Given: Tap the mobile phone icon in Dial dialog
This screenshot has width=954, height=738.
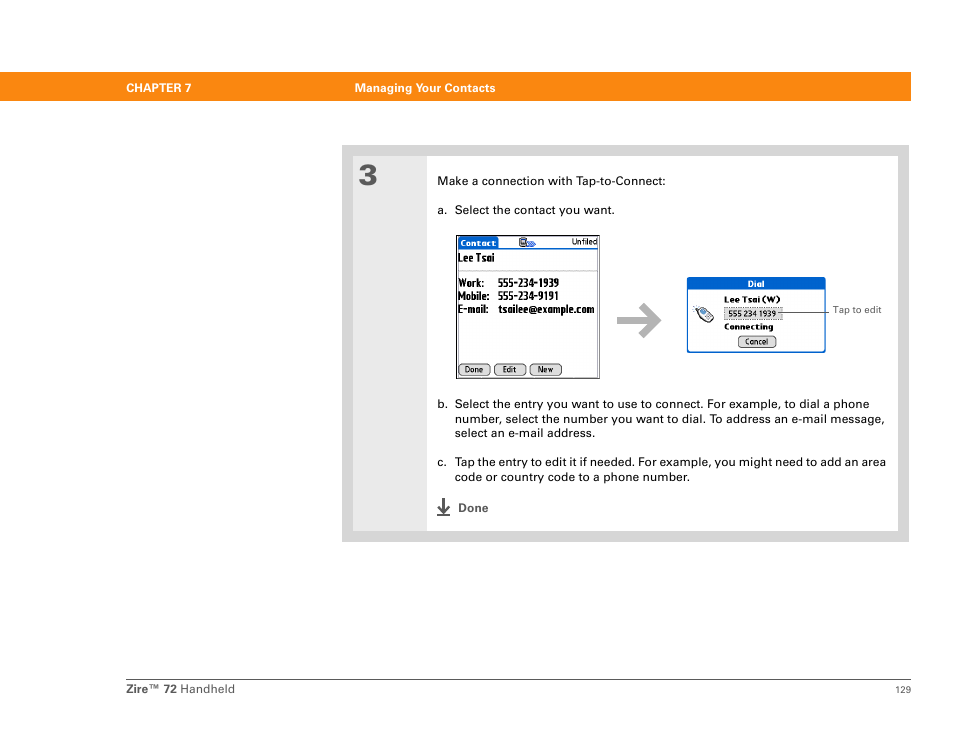Looking at the screenshot, I should click(x=703, y=314).
